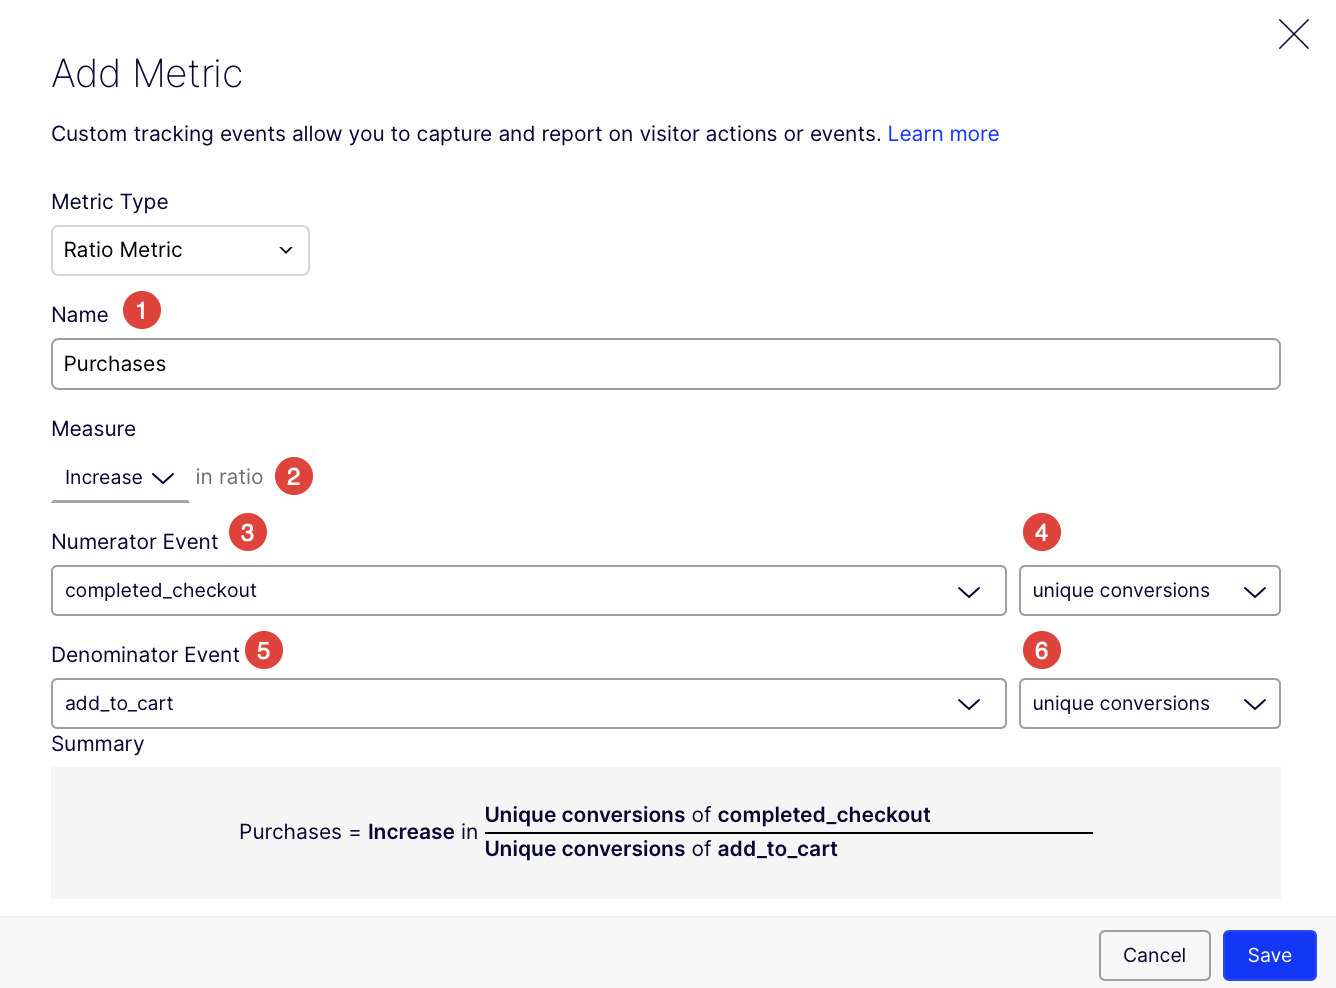Open numerator unique conversions dropdown

(1149, 591)
